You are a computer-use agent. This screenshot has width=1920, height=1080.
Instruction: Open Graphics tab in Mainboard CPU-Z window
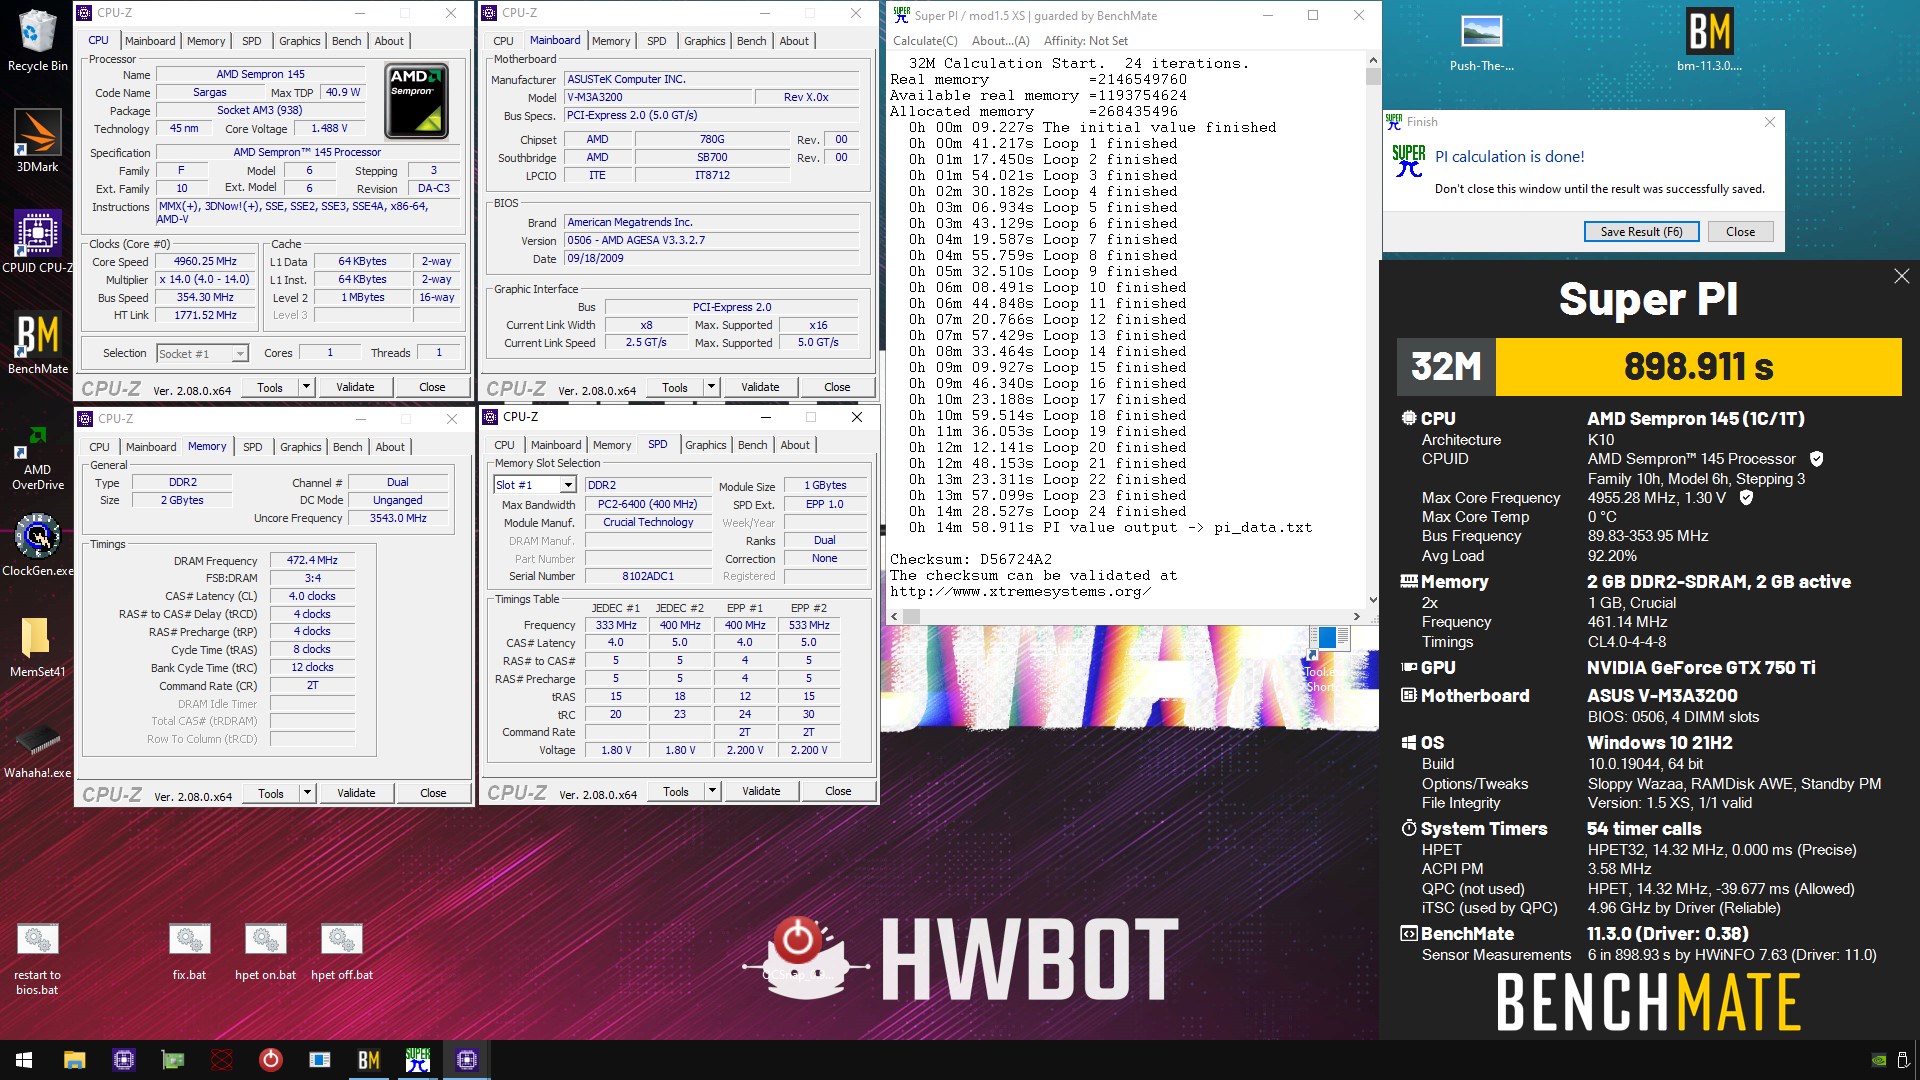tap(704, 41)
